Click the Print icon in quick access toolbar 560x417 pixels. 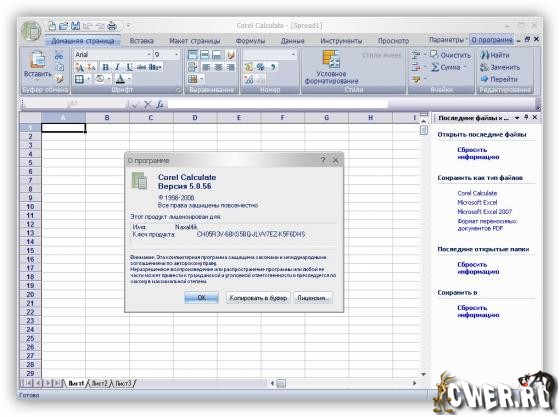(112, 26)
